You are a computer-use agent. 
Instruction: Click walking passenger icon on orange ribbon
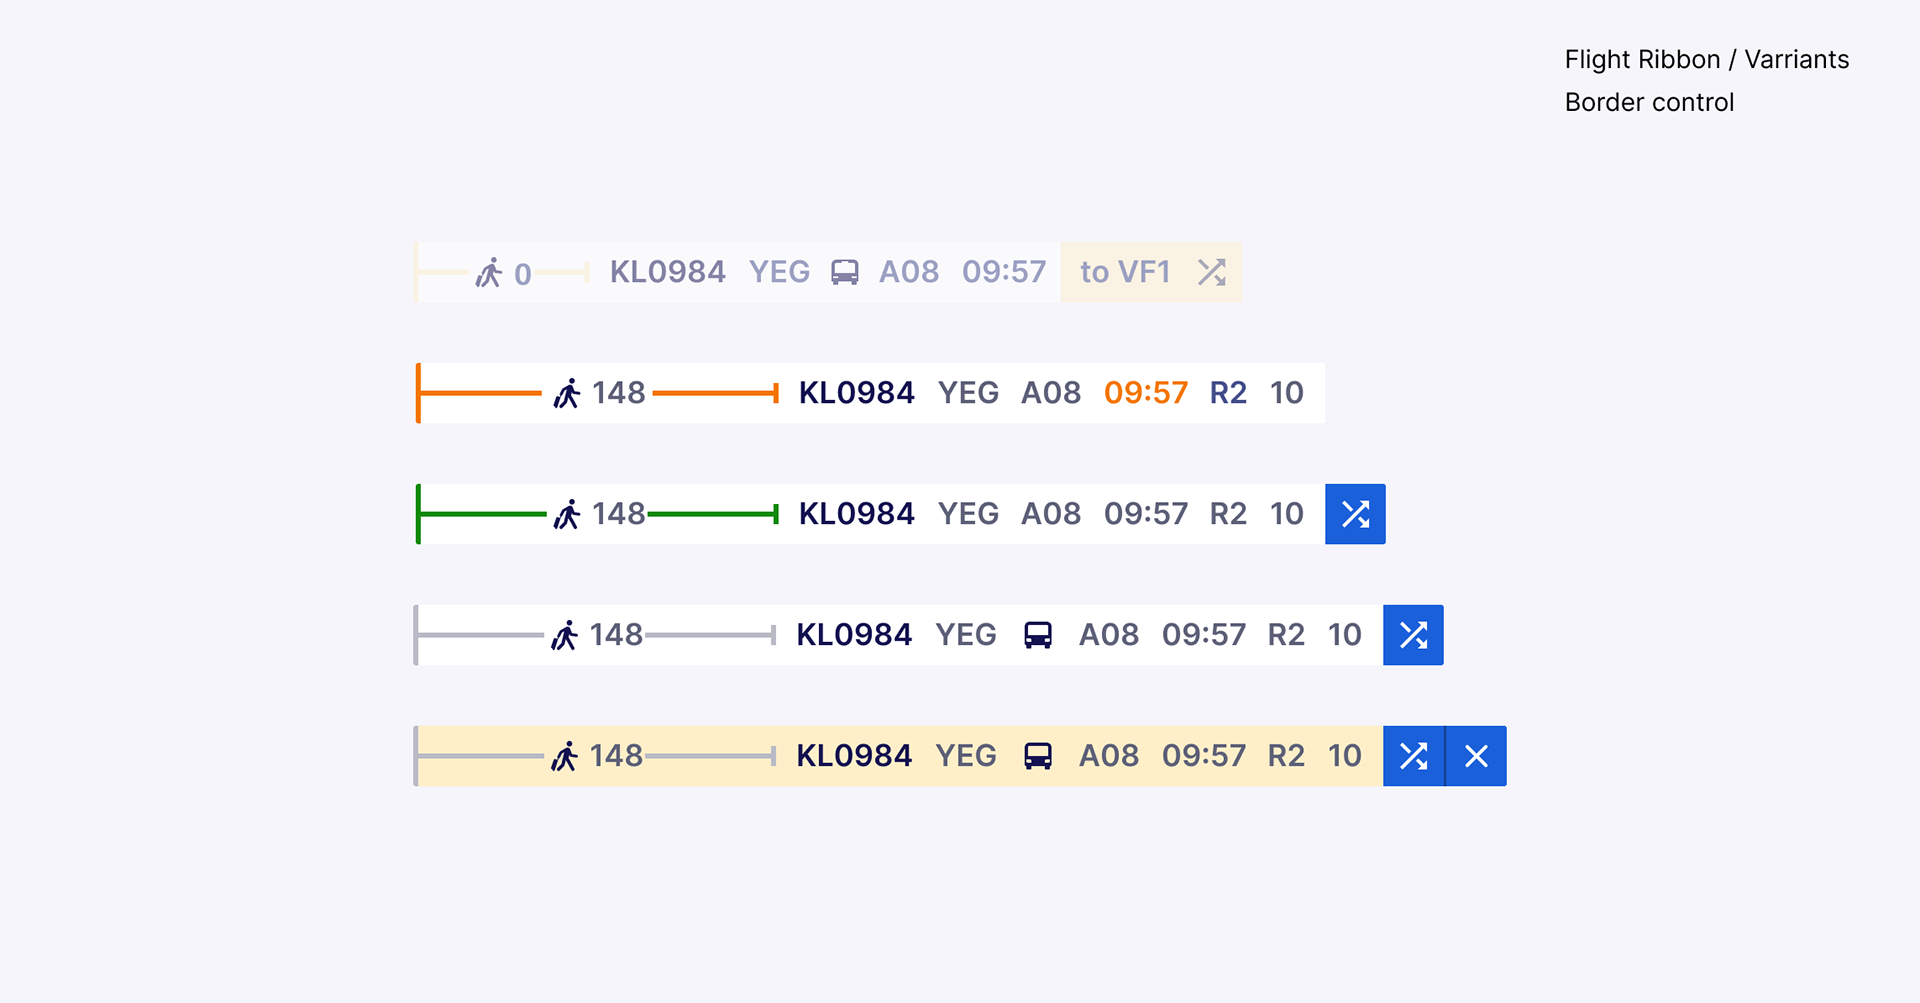pyautogui.click(x=567, y=393)
